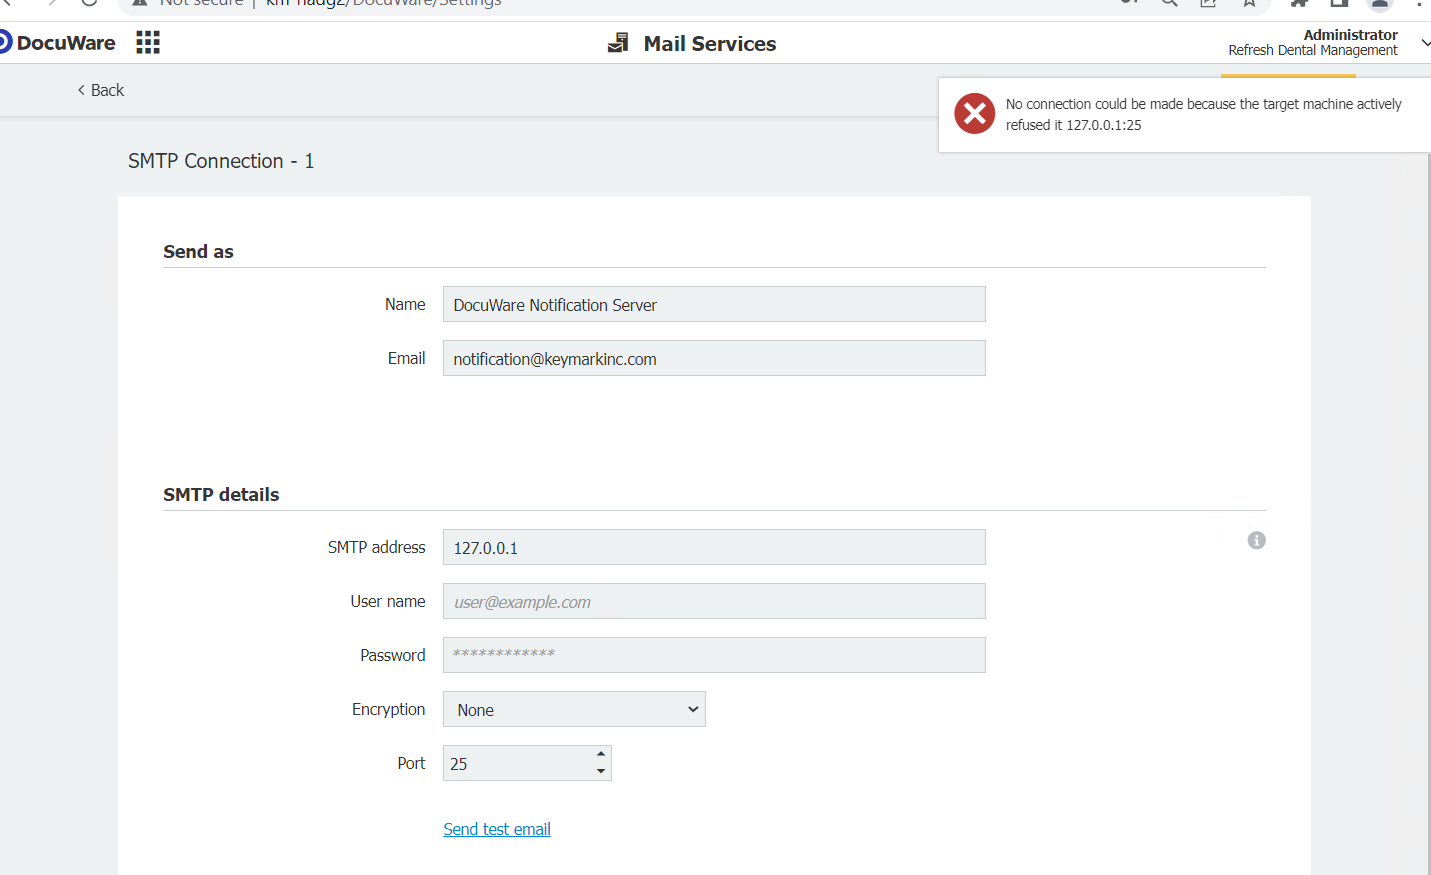Show SMTP details info tooltip icon
Viewport: 1431px width, 875px height.
[x=1256, y=540]
